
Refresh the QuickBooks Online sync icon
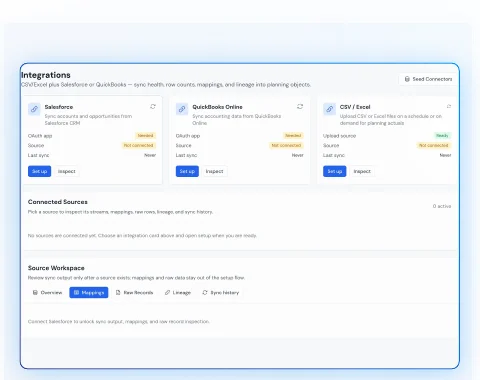[300, 106]
